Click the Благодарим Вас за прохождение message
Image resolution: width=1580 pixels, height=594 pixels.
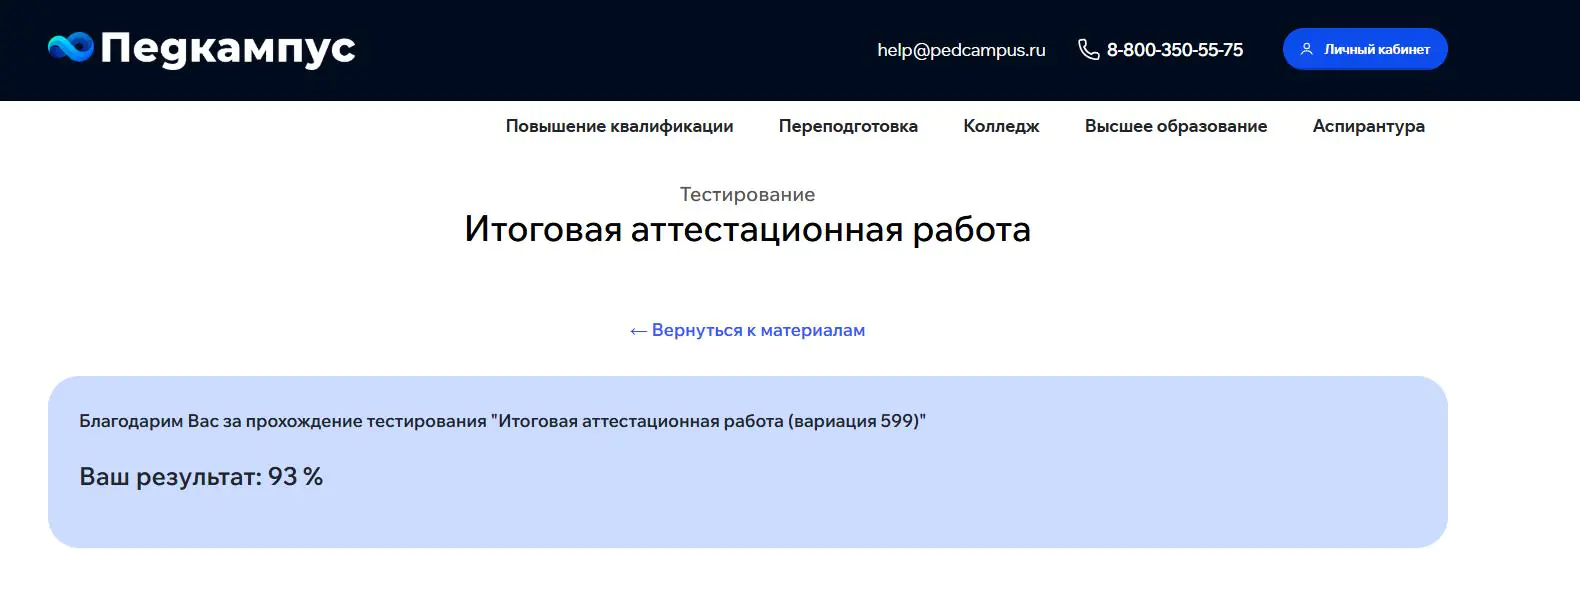click(502, 421)
